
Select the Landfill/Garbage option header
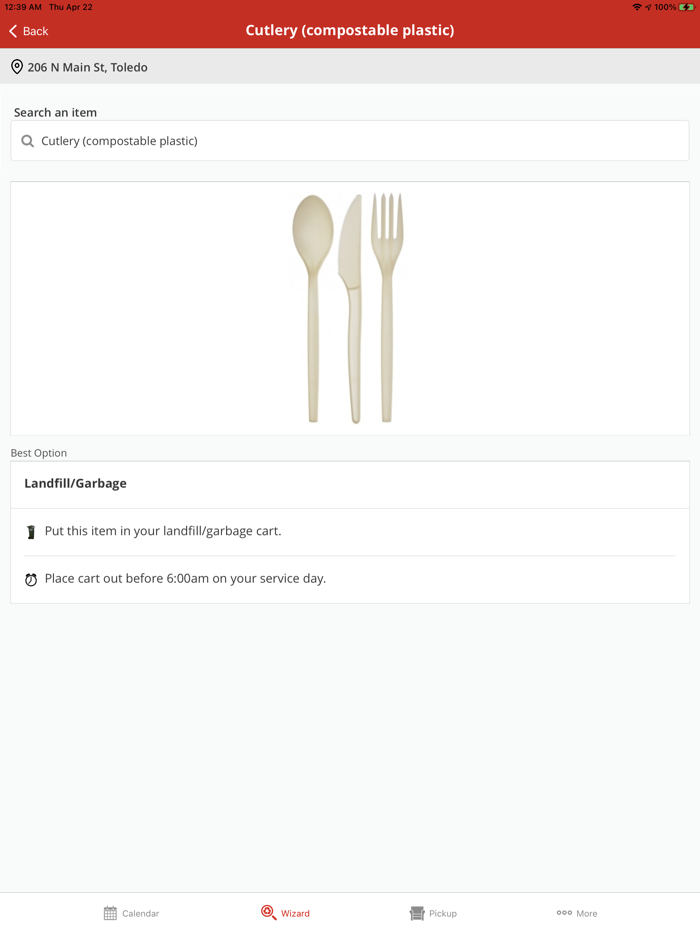coord(350,484)
